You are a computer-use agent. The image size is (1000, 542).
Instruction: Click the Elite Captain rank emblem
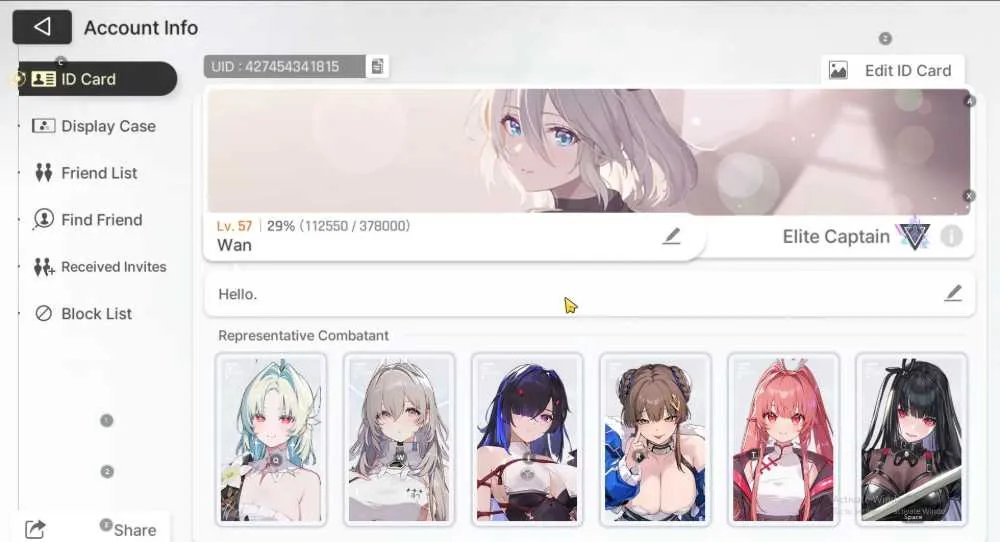pyautogui.click(x=915, y=235)
